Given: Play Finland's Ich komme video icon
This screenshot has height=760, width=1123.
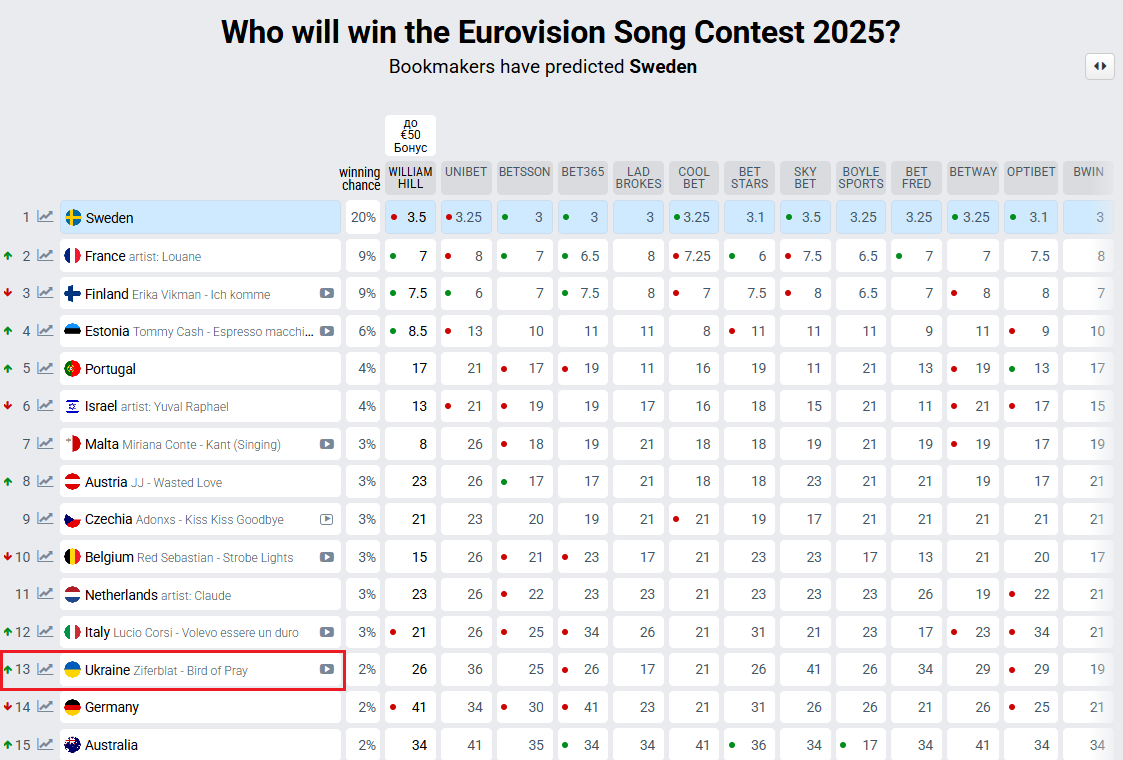Looking at the screenshot, I should [x=327, y=294].
